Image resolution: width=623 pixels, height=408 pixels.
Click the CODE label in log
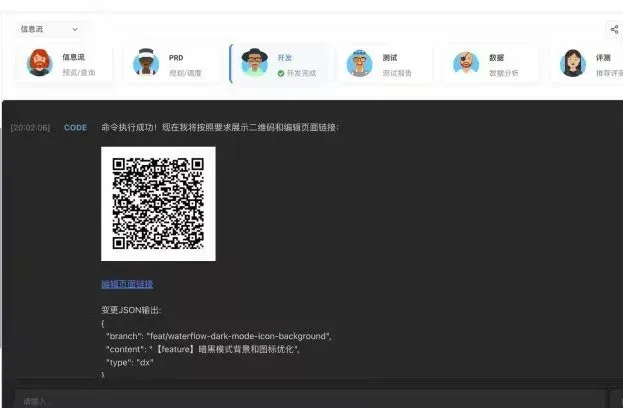coord(75,128)
